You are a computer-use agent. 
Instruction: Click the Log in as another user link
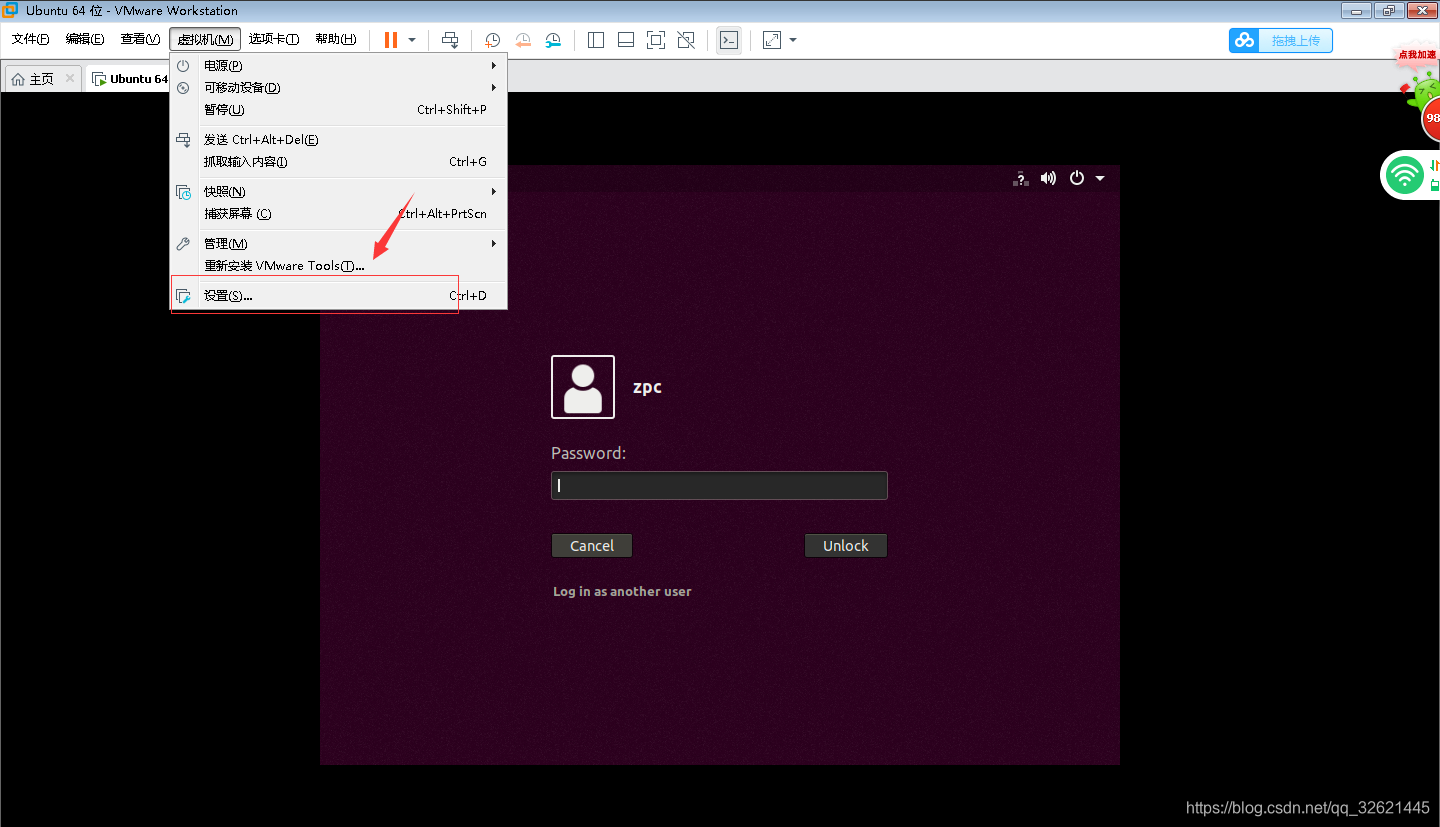pyautogui.click(x=622, y=591)
